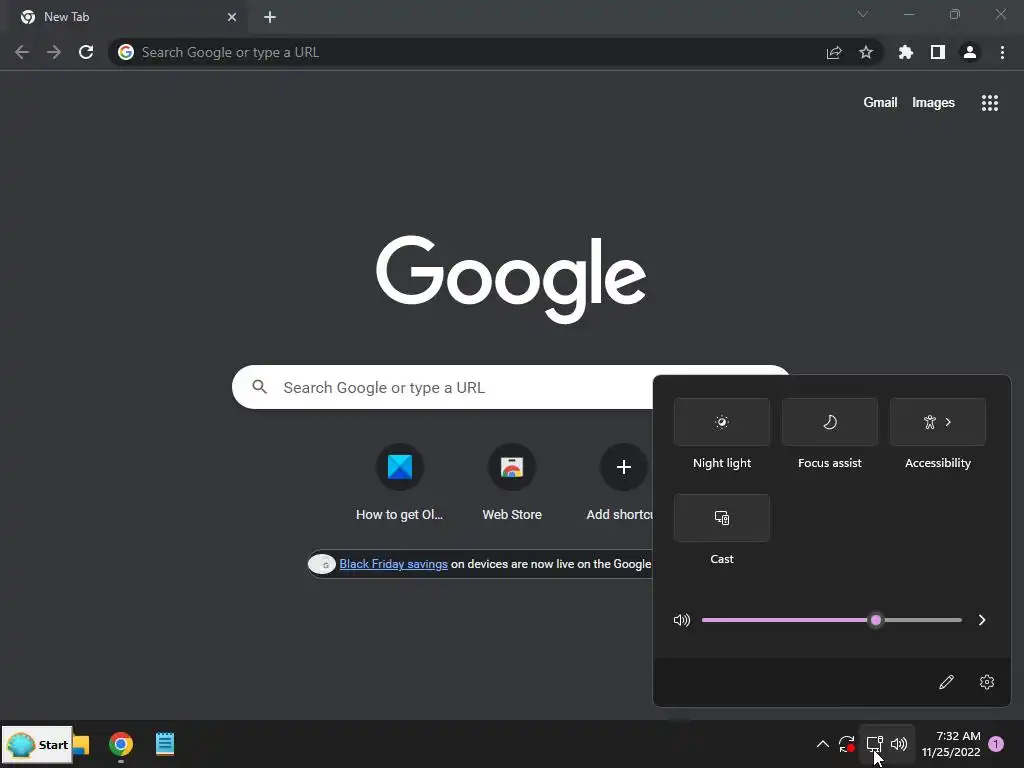Toggle Night light quick setting
The height and width of the screenshot is (768, 1024).
(x=722, y=422)
